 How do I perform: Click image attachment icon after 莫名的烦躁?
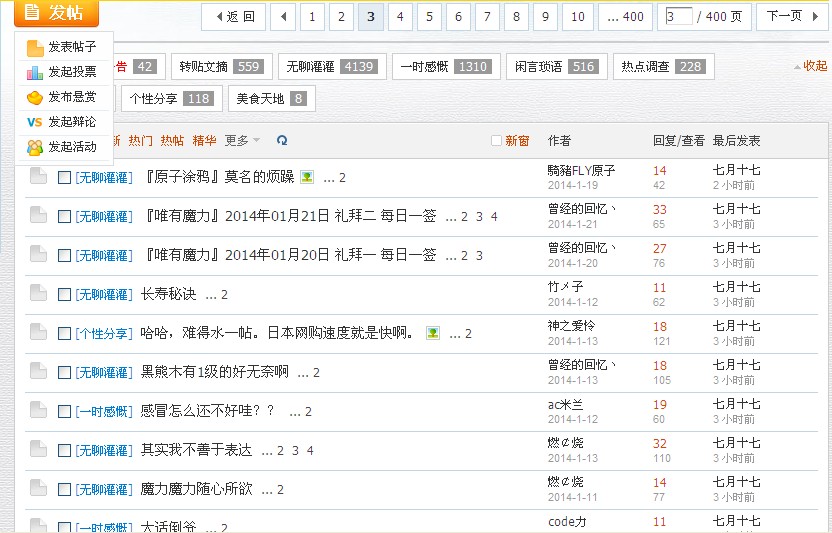[307, 177]
